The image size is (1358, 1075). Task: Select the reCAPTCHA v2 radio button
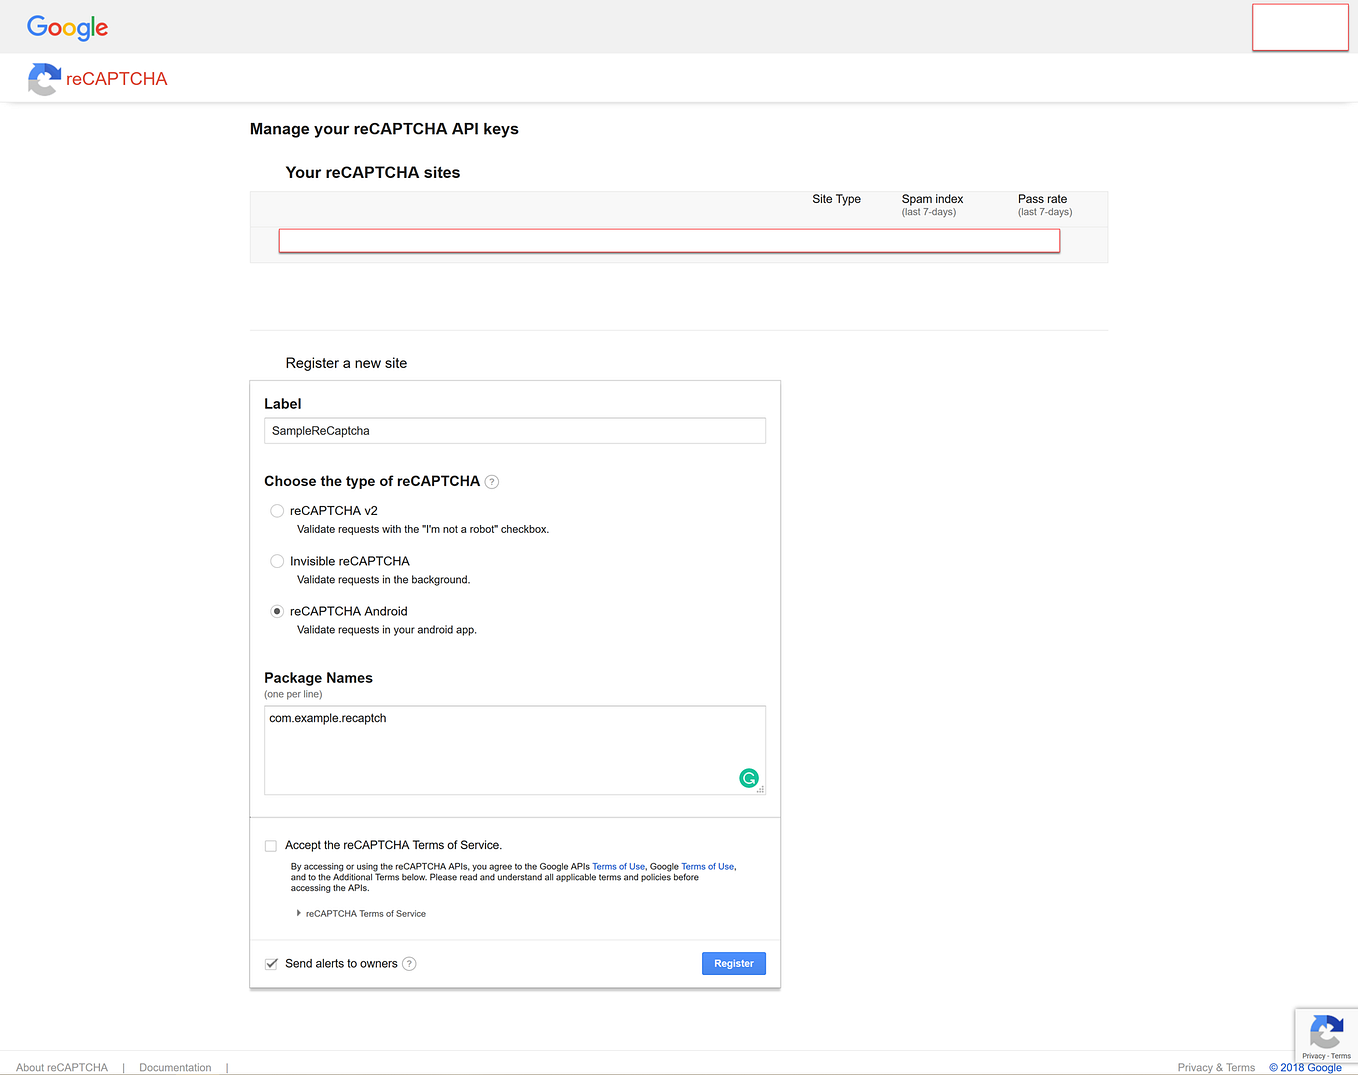click(276, 510)
